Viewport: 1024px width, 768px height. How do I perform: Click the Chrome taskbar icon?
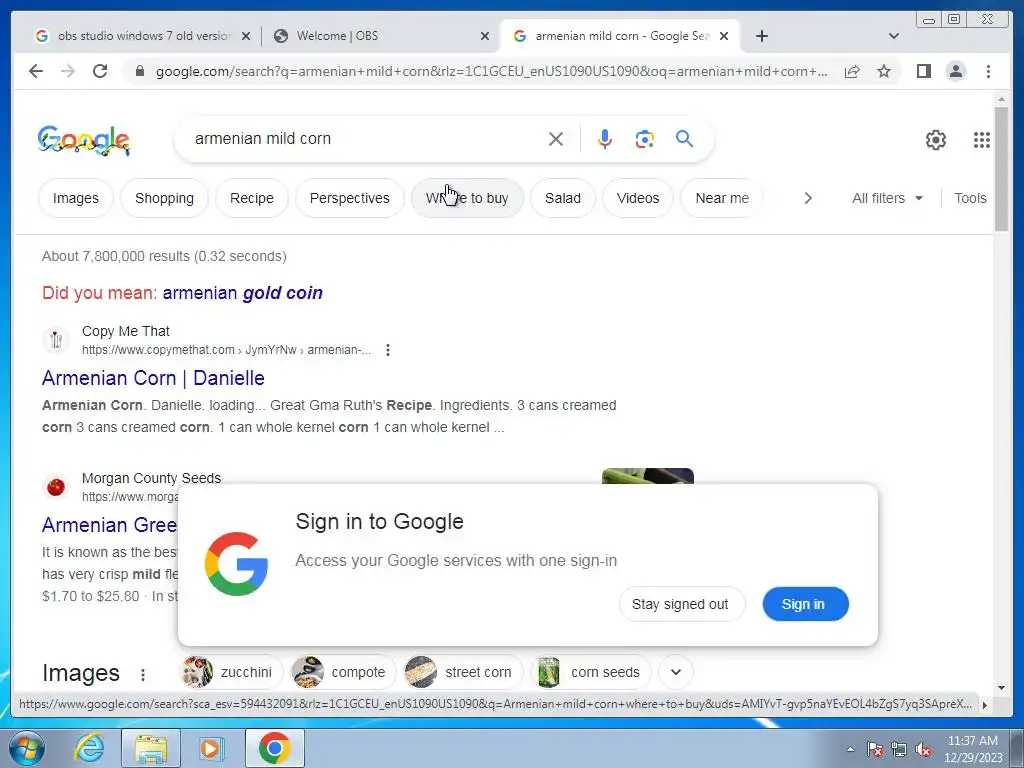(274, 748)
